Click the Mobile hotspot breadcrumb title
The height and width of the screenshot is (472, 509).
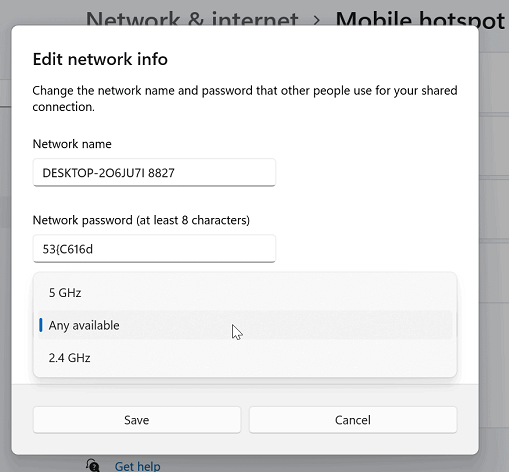coord(420,20)
